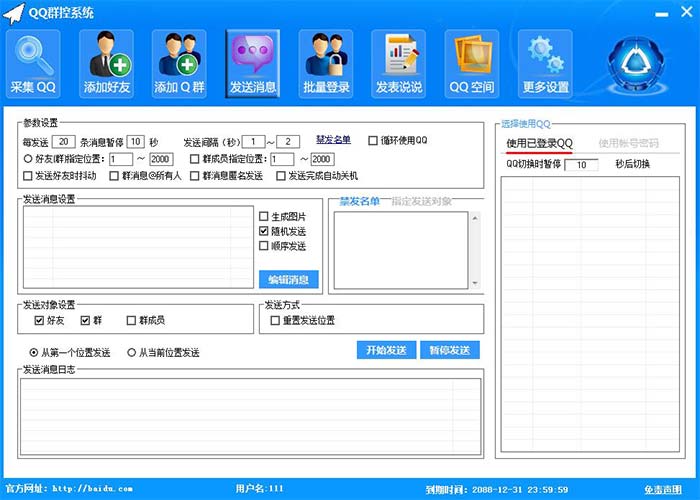Click 好友/群指定位置 start position field
Image resolution: width=700 pixels, height=500 pixels.
click(121, 159)
